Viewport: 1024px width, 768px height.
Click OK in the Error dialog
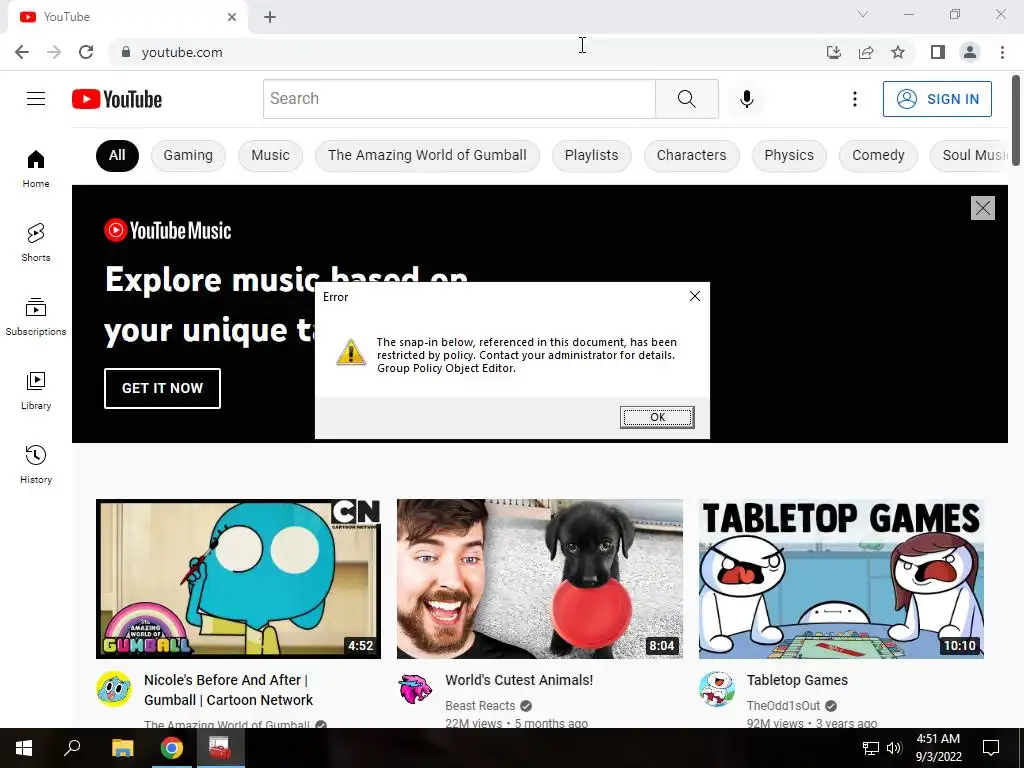[657, 417]
